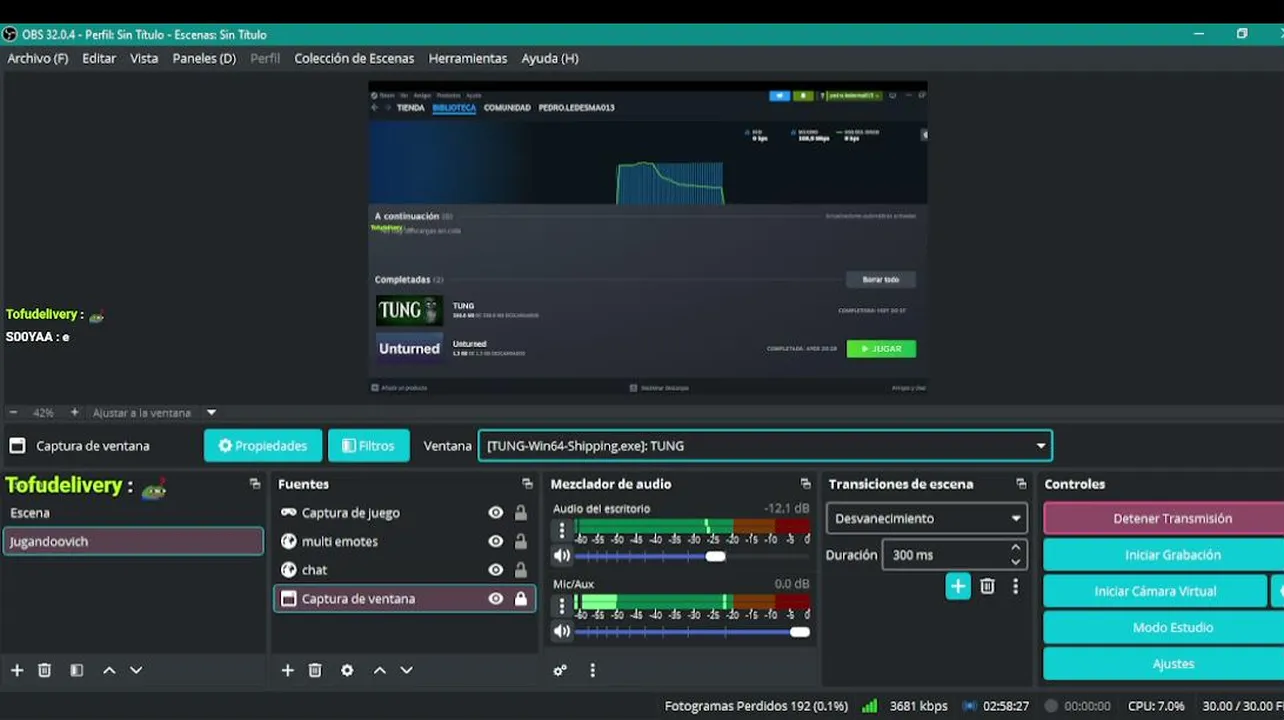This screenshot has height=720, width=1284.
Task: Undock the Transiciones de escena panel
Action: pos(1021,484)
